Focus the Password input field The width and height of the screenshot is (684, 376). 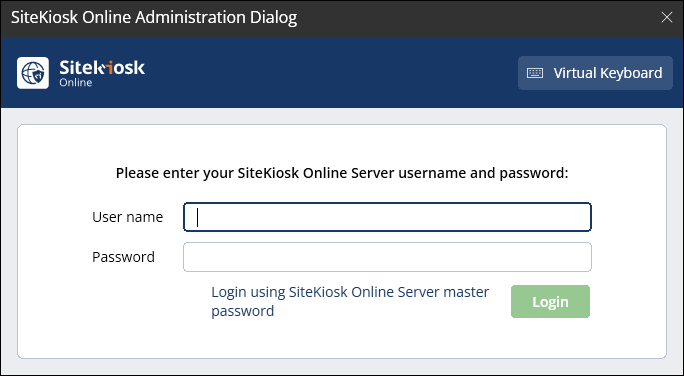pyautogui.click(x=387, y=257)
